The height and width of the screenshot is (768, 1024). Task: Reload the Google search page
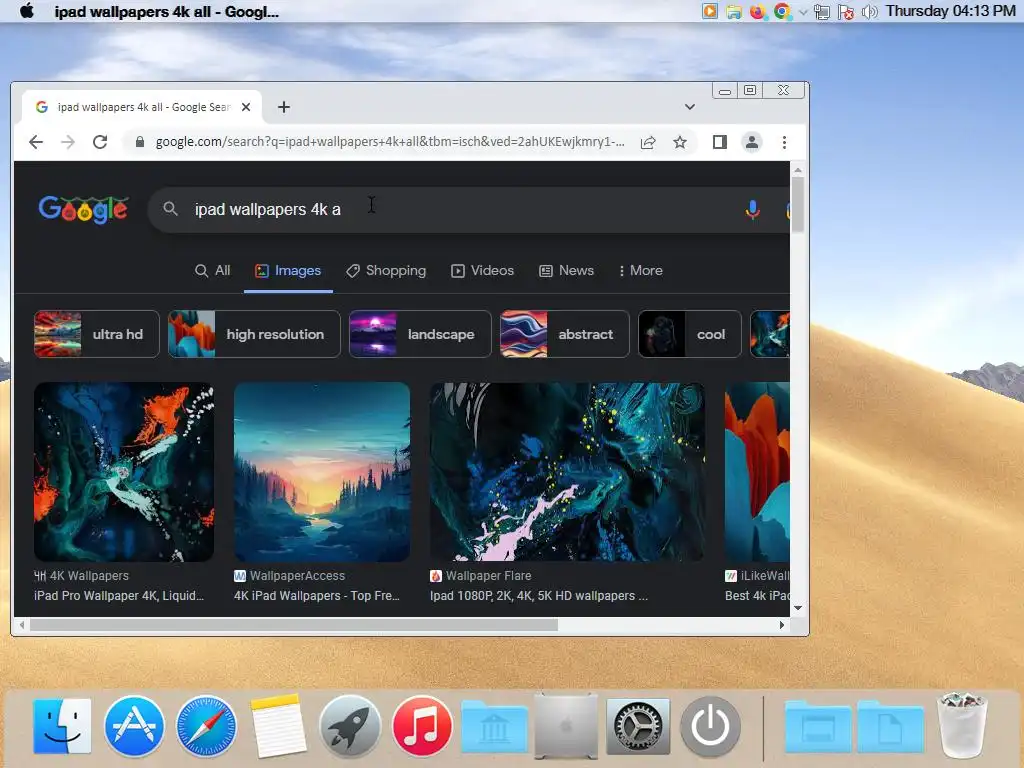(x=100, y=142)
